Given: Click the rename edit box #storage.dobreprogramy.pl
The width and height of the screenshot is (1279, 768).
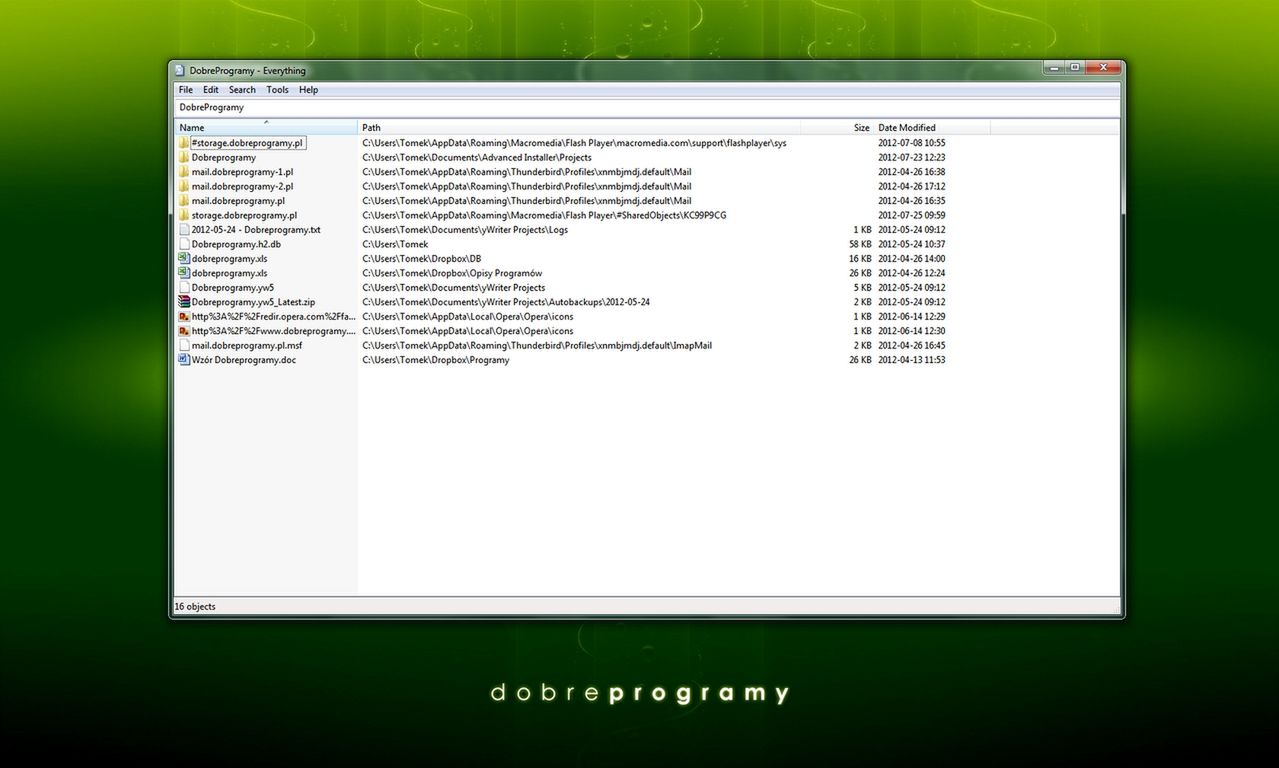Looking at the screenshot, I should tap(248, 143).
